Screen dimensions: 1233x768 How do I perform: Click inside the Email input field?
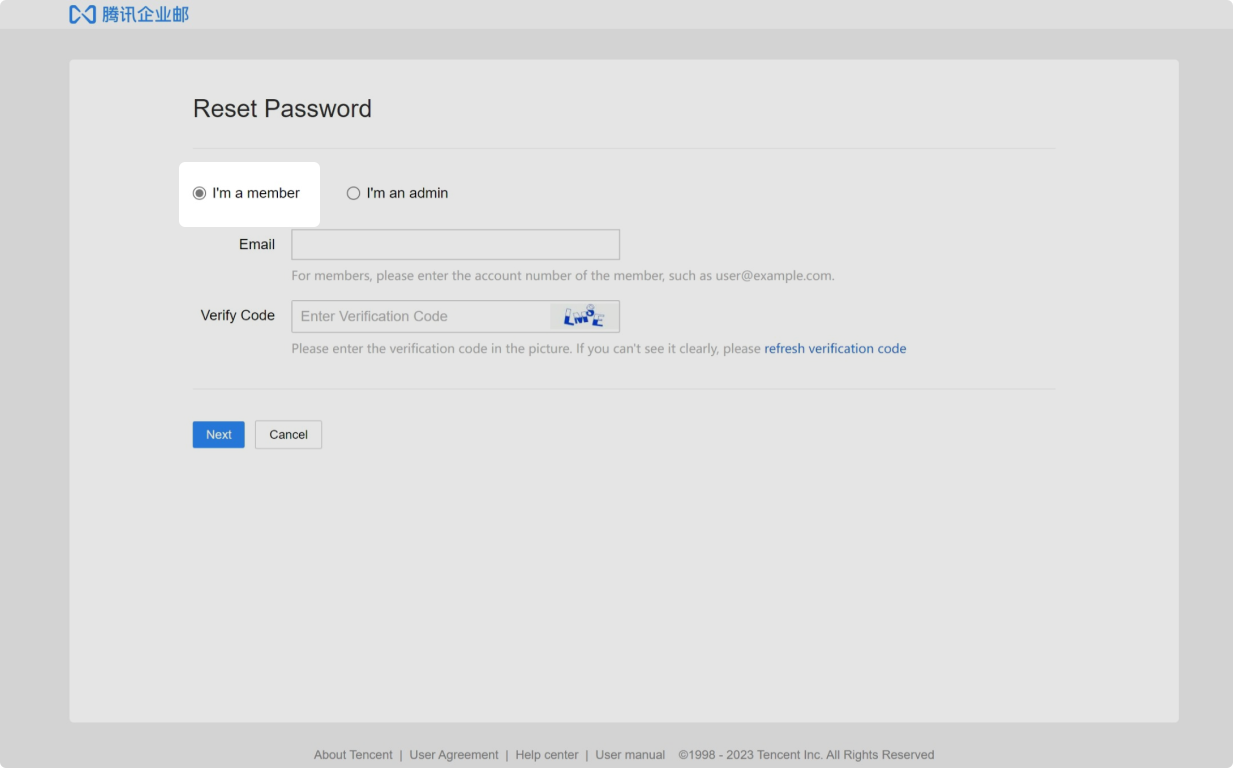coord(455,244)
